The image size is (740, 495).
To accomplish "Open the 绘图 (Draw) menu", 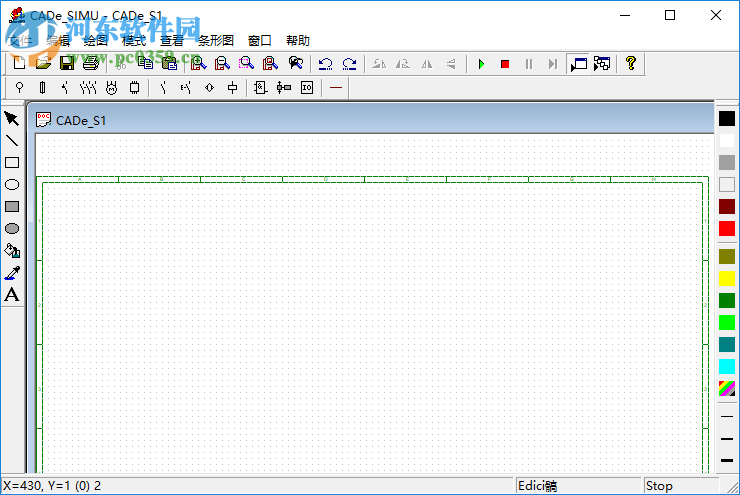I will [x=95, y=41].
